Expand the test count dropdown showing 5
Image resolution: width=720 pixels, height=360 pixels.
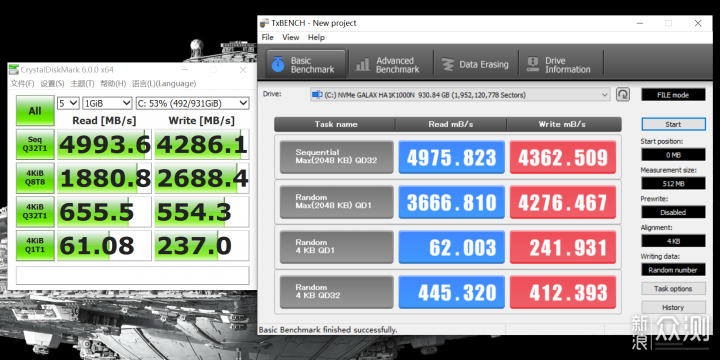click(x=68, y=103)
